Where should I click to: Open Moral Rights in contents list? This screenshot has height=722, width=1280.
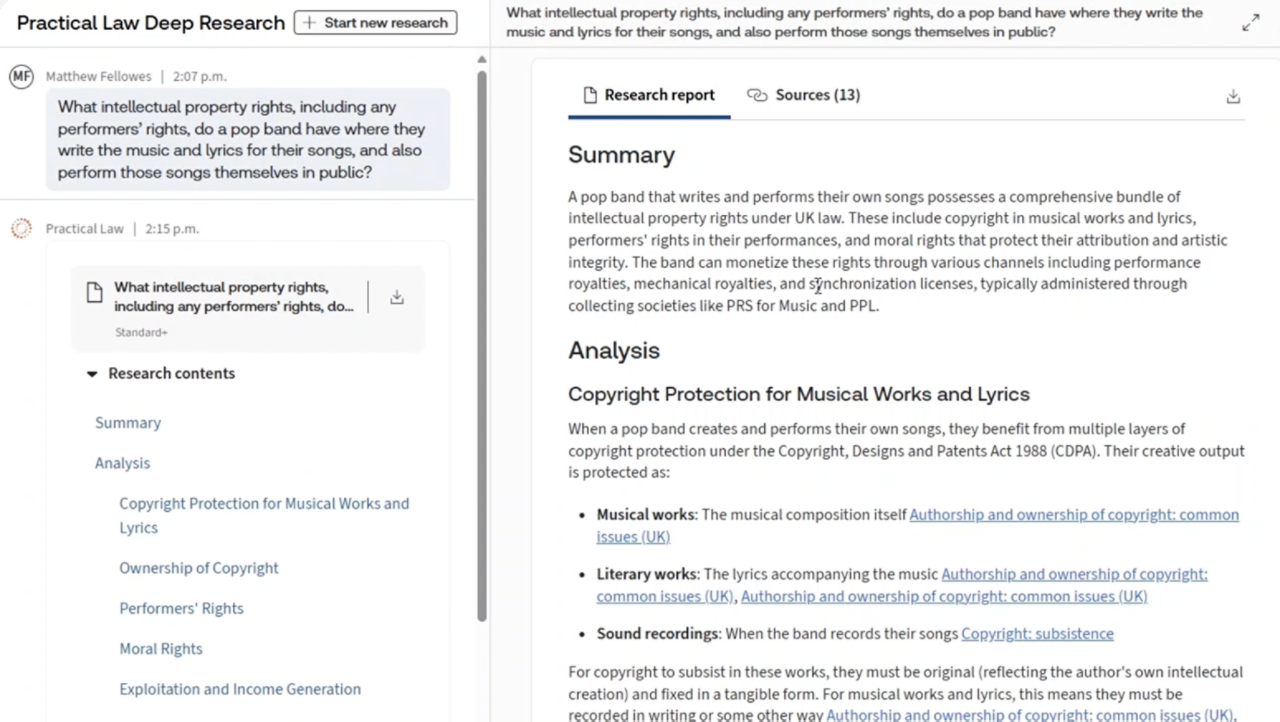pos(161,649)
